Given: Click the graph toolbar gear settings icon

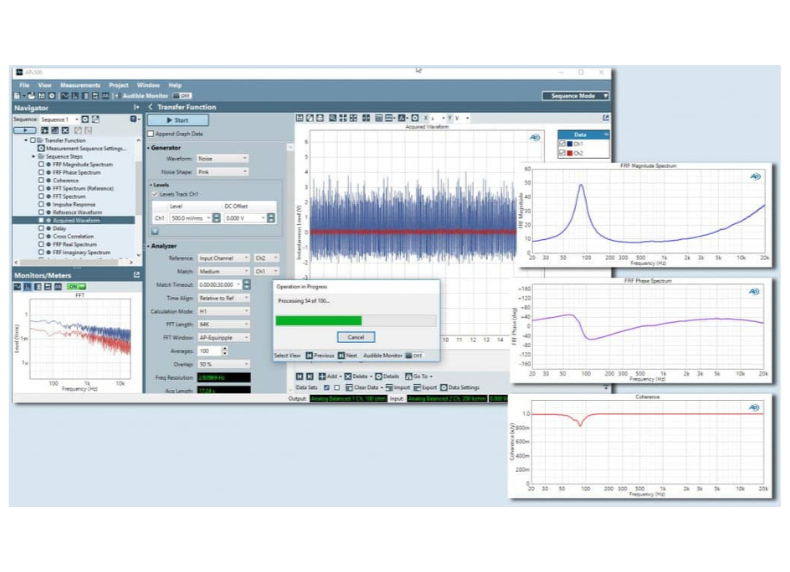Looking at the screenshot, I should pyautogui.click(x=415, y=118).
